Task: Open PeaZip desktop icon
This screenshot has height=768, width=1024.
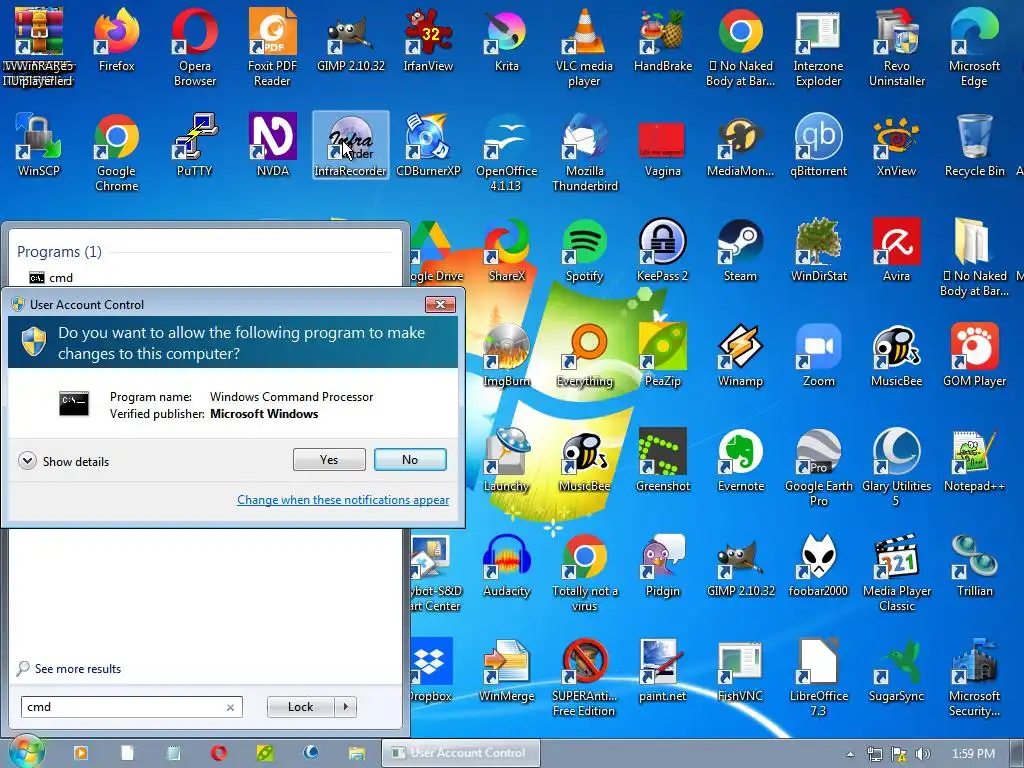Action: click(662, 355)
